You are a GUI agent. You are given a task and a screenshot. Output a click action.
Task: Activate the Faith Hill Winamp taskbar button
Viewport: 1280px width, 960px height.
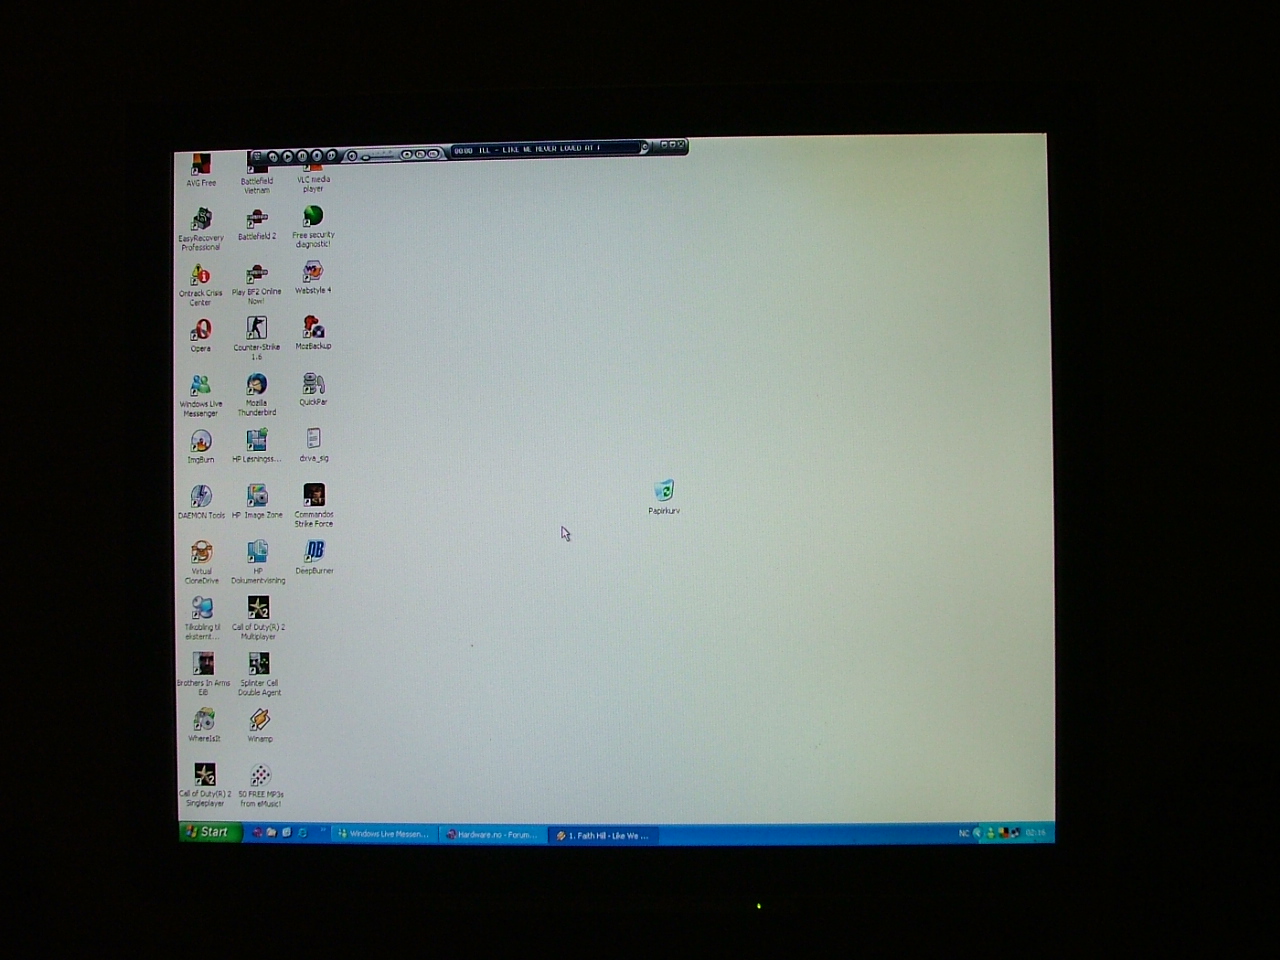tap(603, 835)
